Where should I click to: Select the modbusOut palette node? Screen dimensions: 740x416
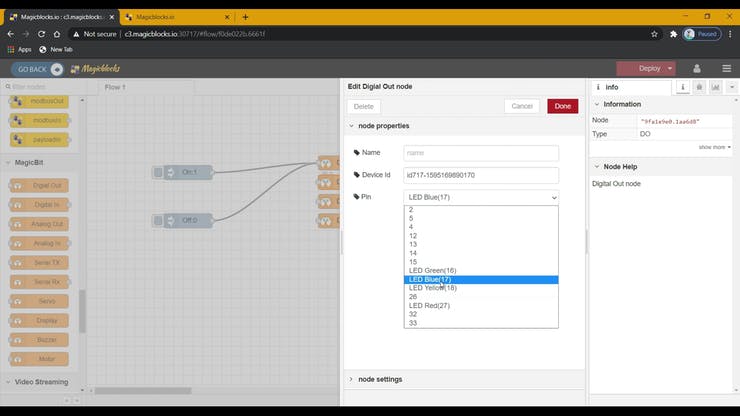(x=40, y=101)
